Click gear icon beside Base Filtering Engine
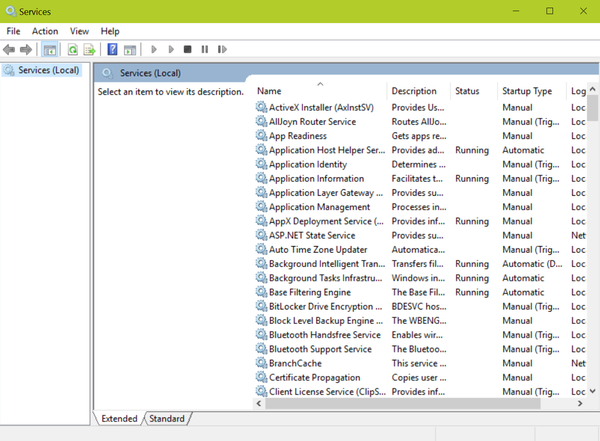Screen dimensions: 600x441 261,292
